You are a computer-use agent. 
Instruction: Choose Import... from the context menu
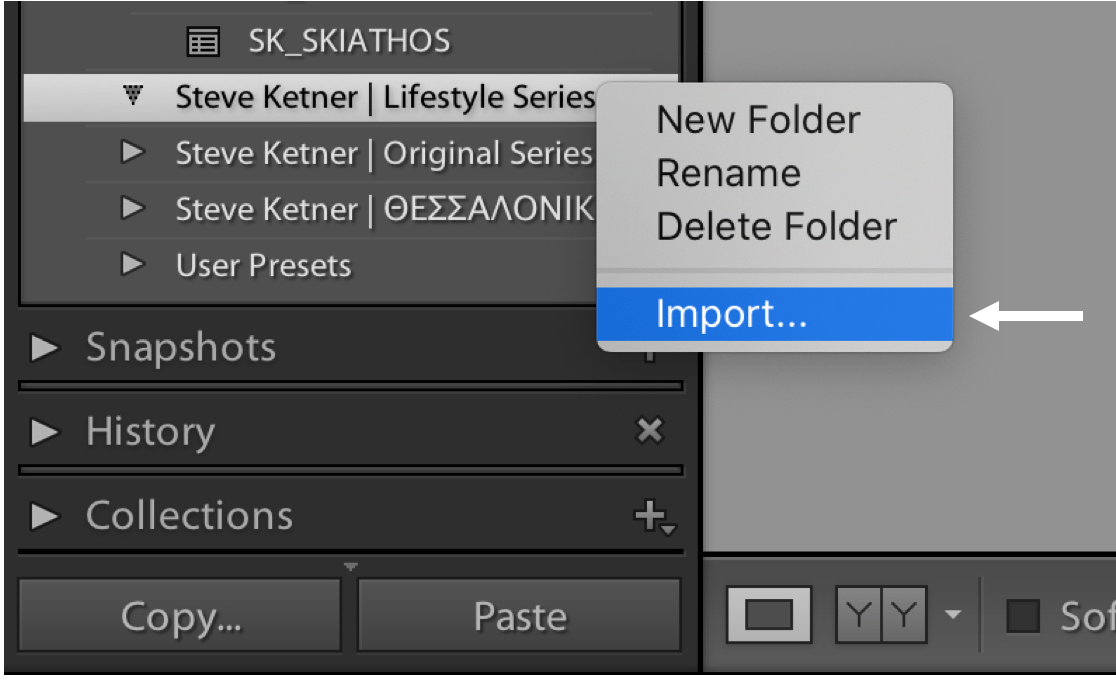coord(731,314)
